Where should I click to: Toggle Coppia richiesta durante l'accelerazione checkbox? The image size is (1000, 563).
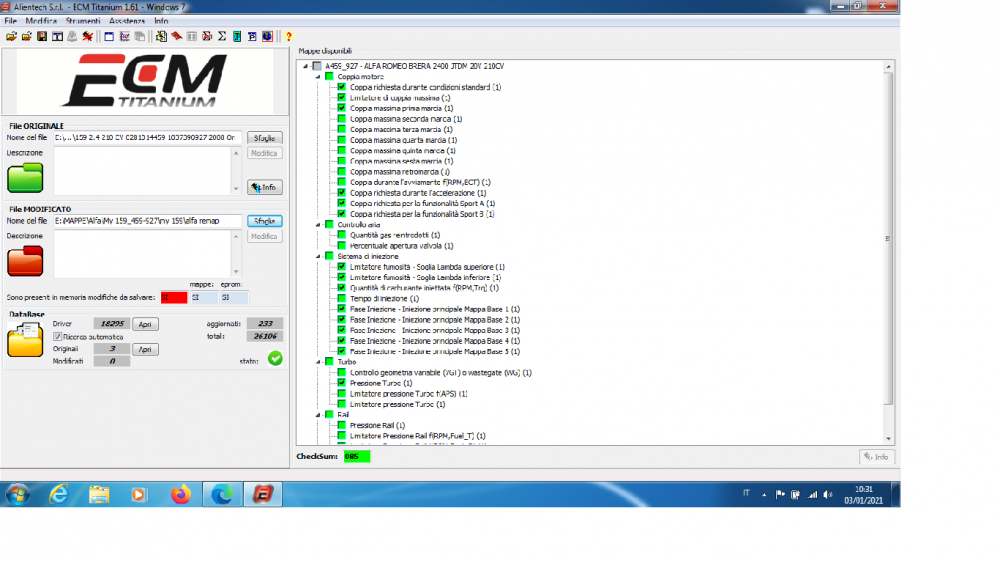point(342,193)
